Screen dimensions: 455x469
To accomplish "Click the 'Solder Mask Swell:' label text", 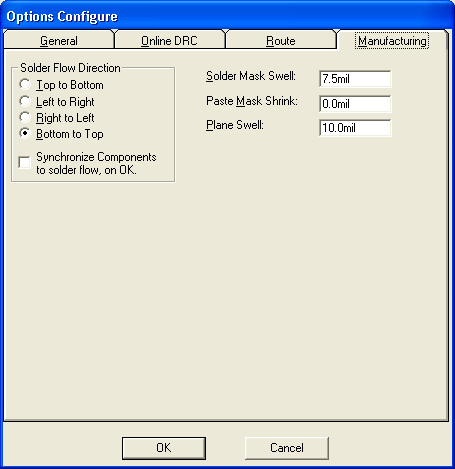I will coord(251,76).
